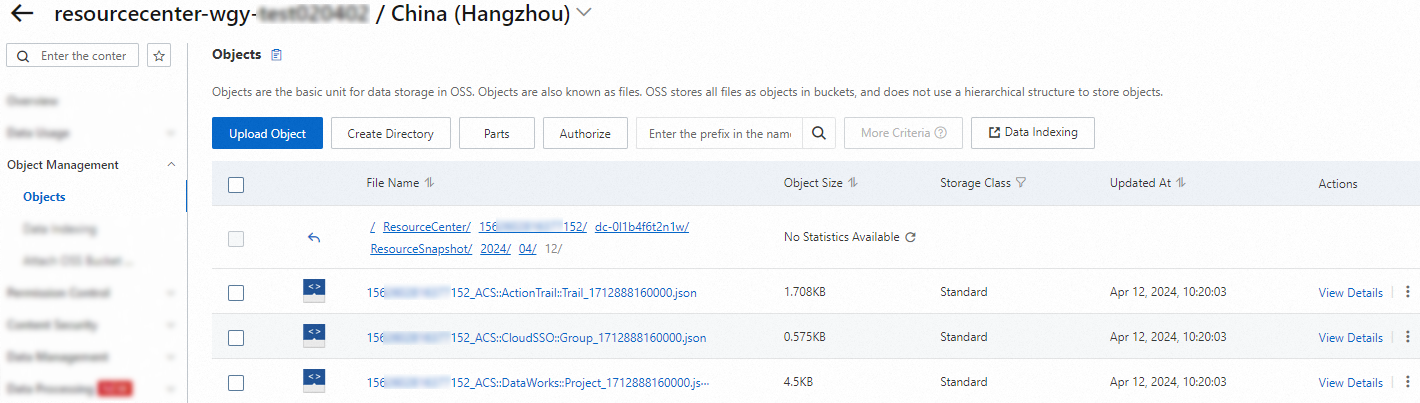This screenshot has width=1420, height=403.
Task: Open ResourceCenter/ breadcrumb link
Action: pyautogui.click(x=427, y=227)
